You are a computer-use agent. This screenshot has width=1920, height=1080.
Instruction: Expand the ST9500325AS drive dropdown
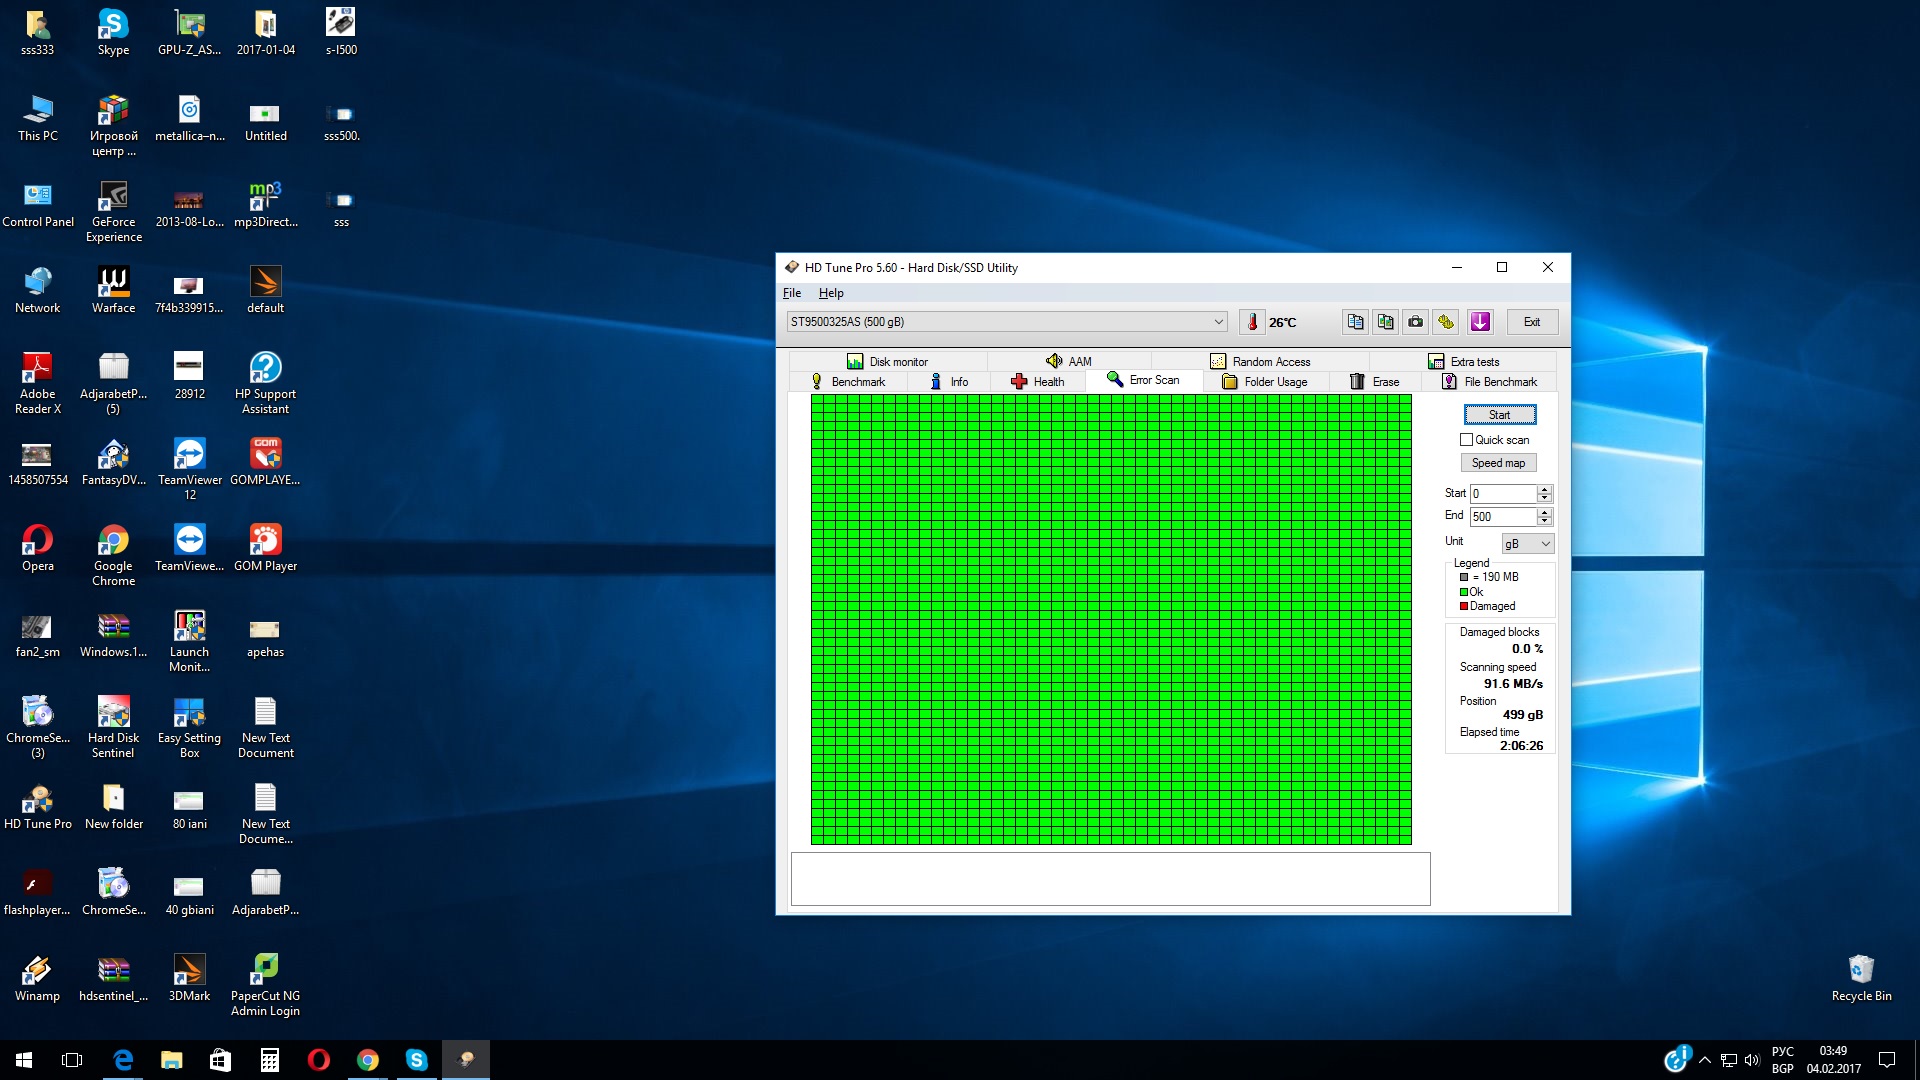tap(1218, 322)
